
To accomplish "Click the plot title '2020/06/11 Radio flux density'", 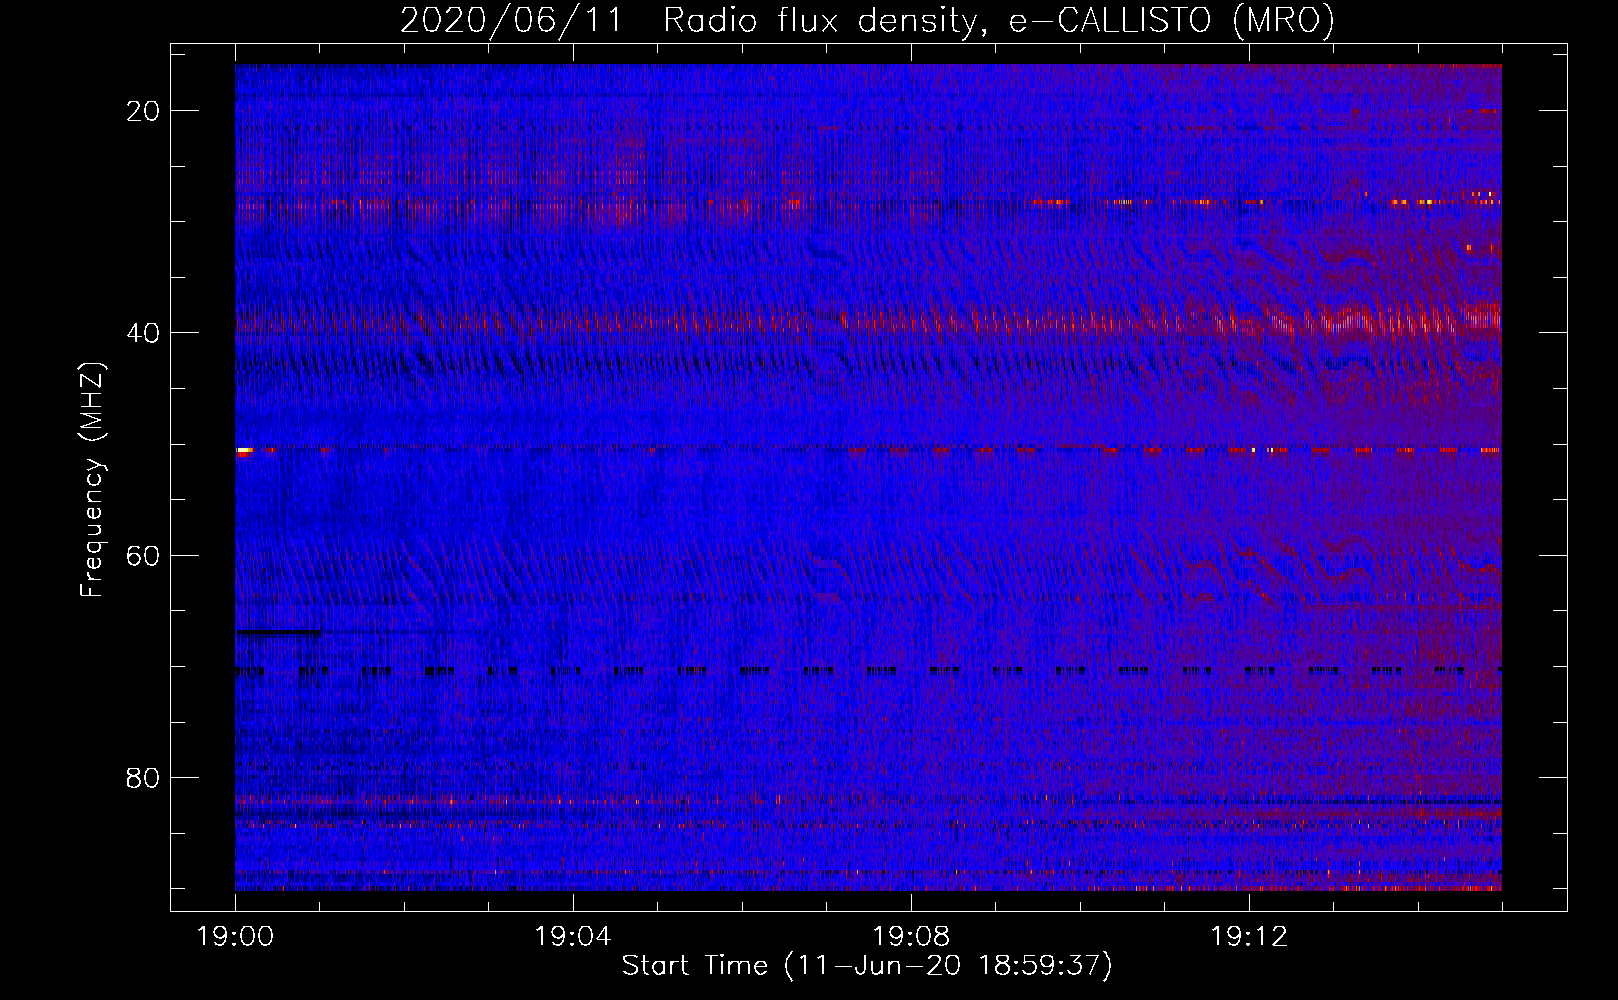I will [x=867, y=21].
